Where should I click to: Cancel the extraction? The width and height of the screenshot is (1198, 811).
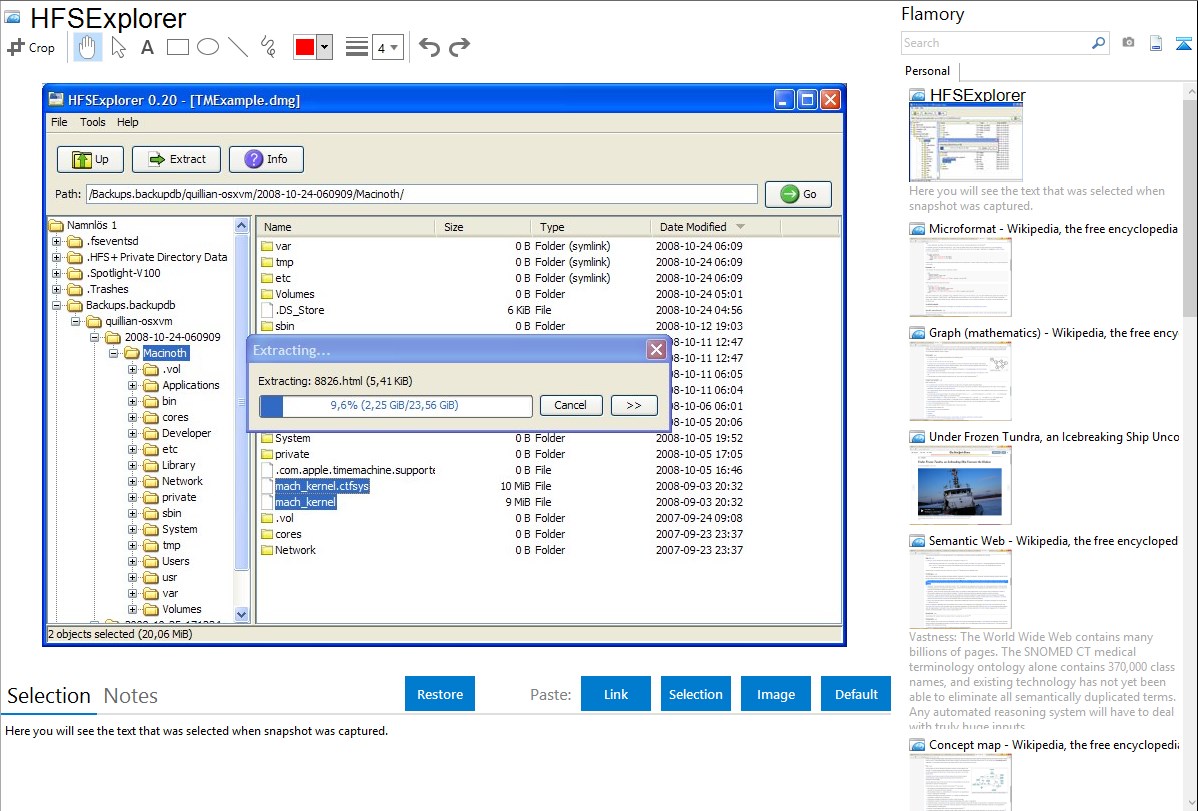pyautogui.click(x=571, y=405)
